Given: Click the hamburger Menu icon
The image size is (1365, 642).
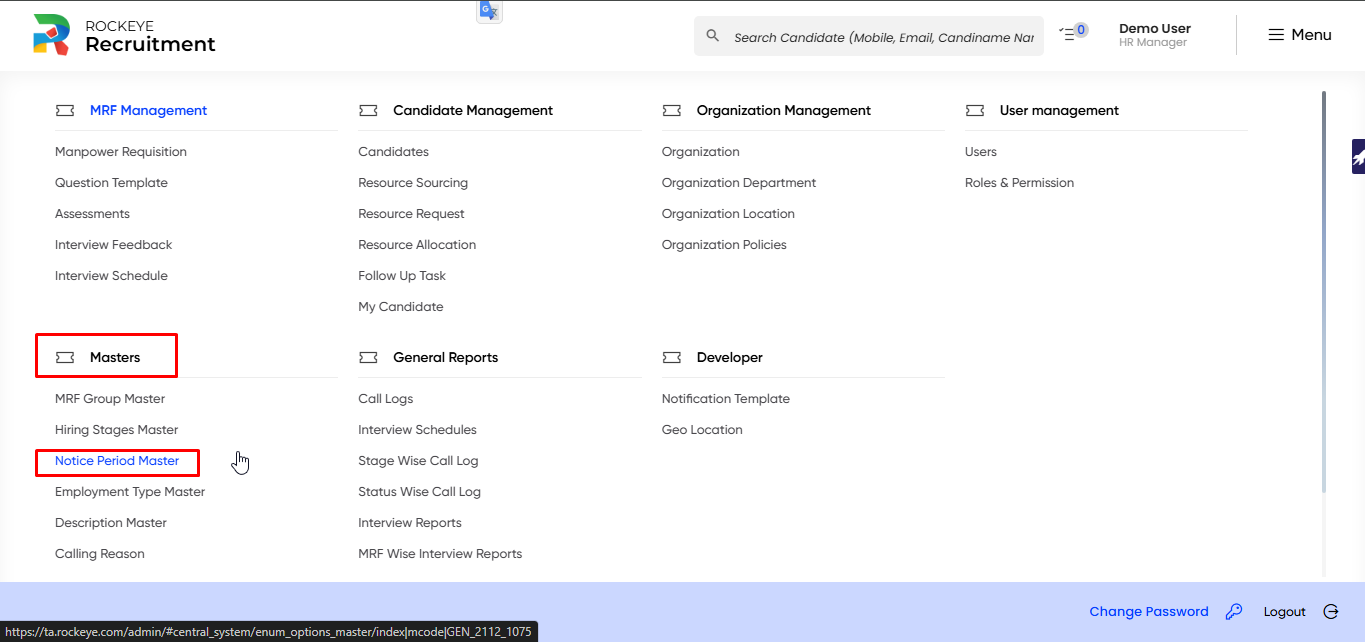Looking at the screenshot, I should 1276,35.
